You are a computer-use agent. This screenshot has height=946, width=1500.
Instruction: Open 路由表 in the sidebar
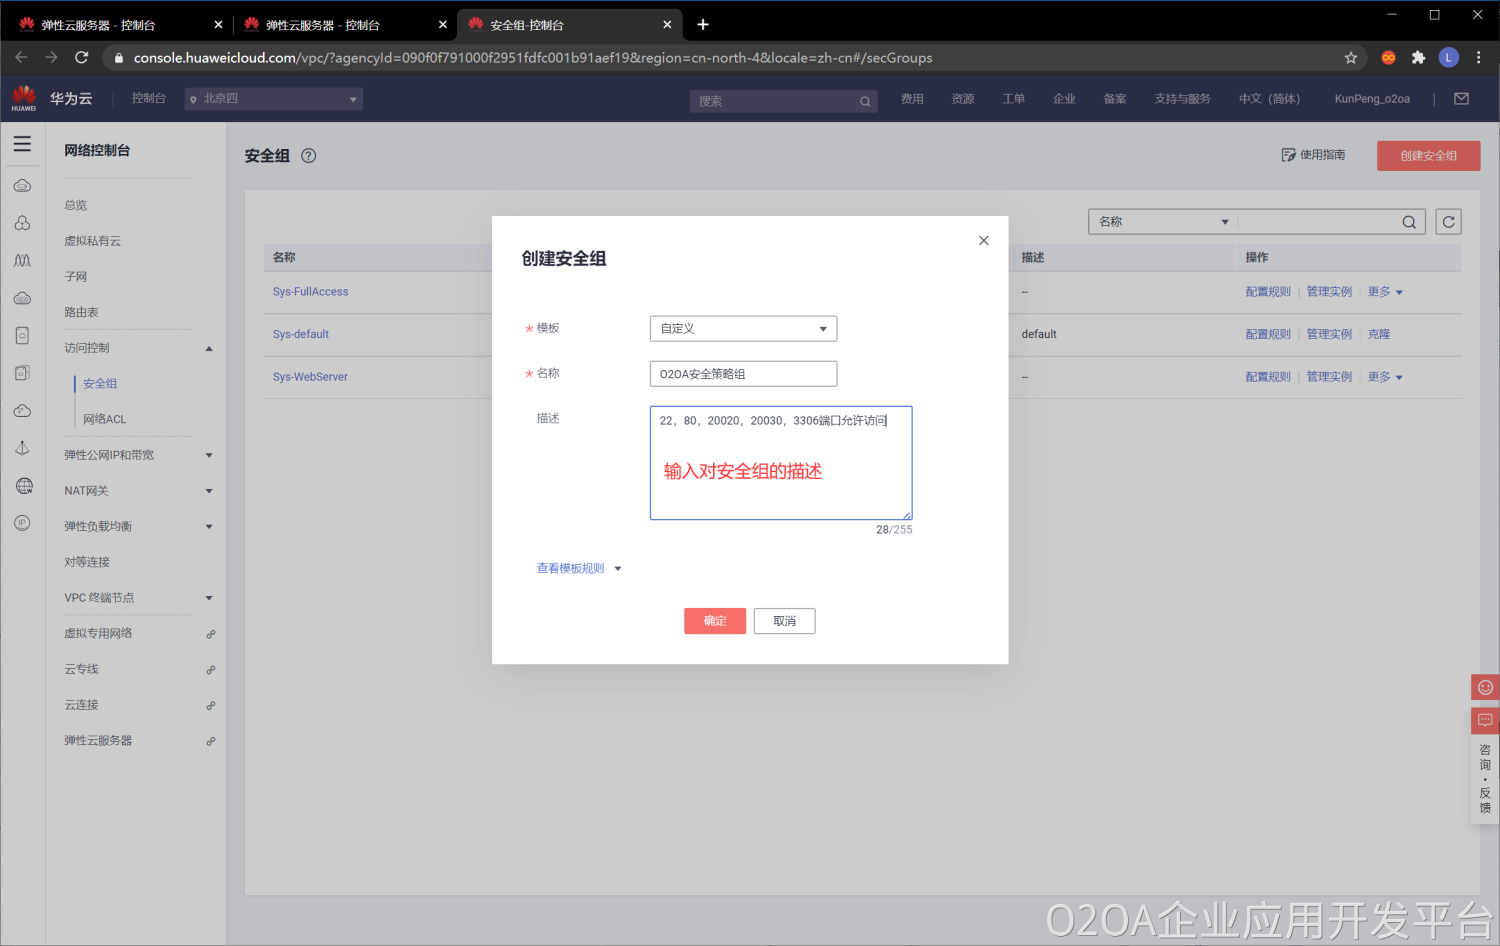click(x=82, y=313)
